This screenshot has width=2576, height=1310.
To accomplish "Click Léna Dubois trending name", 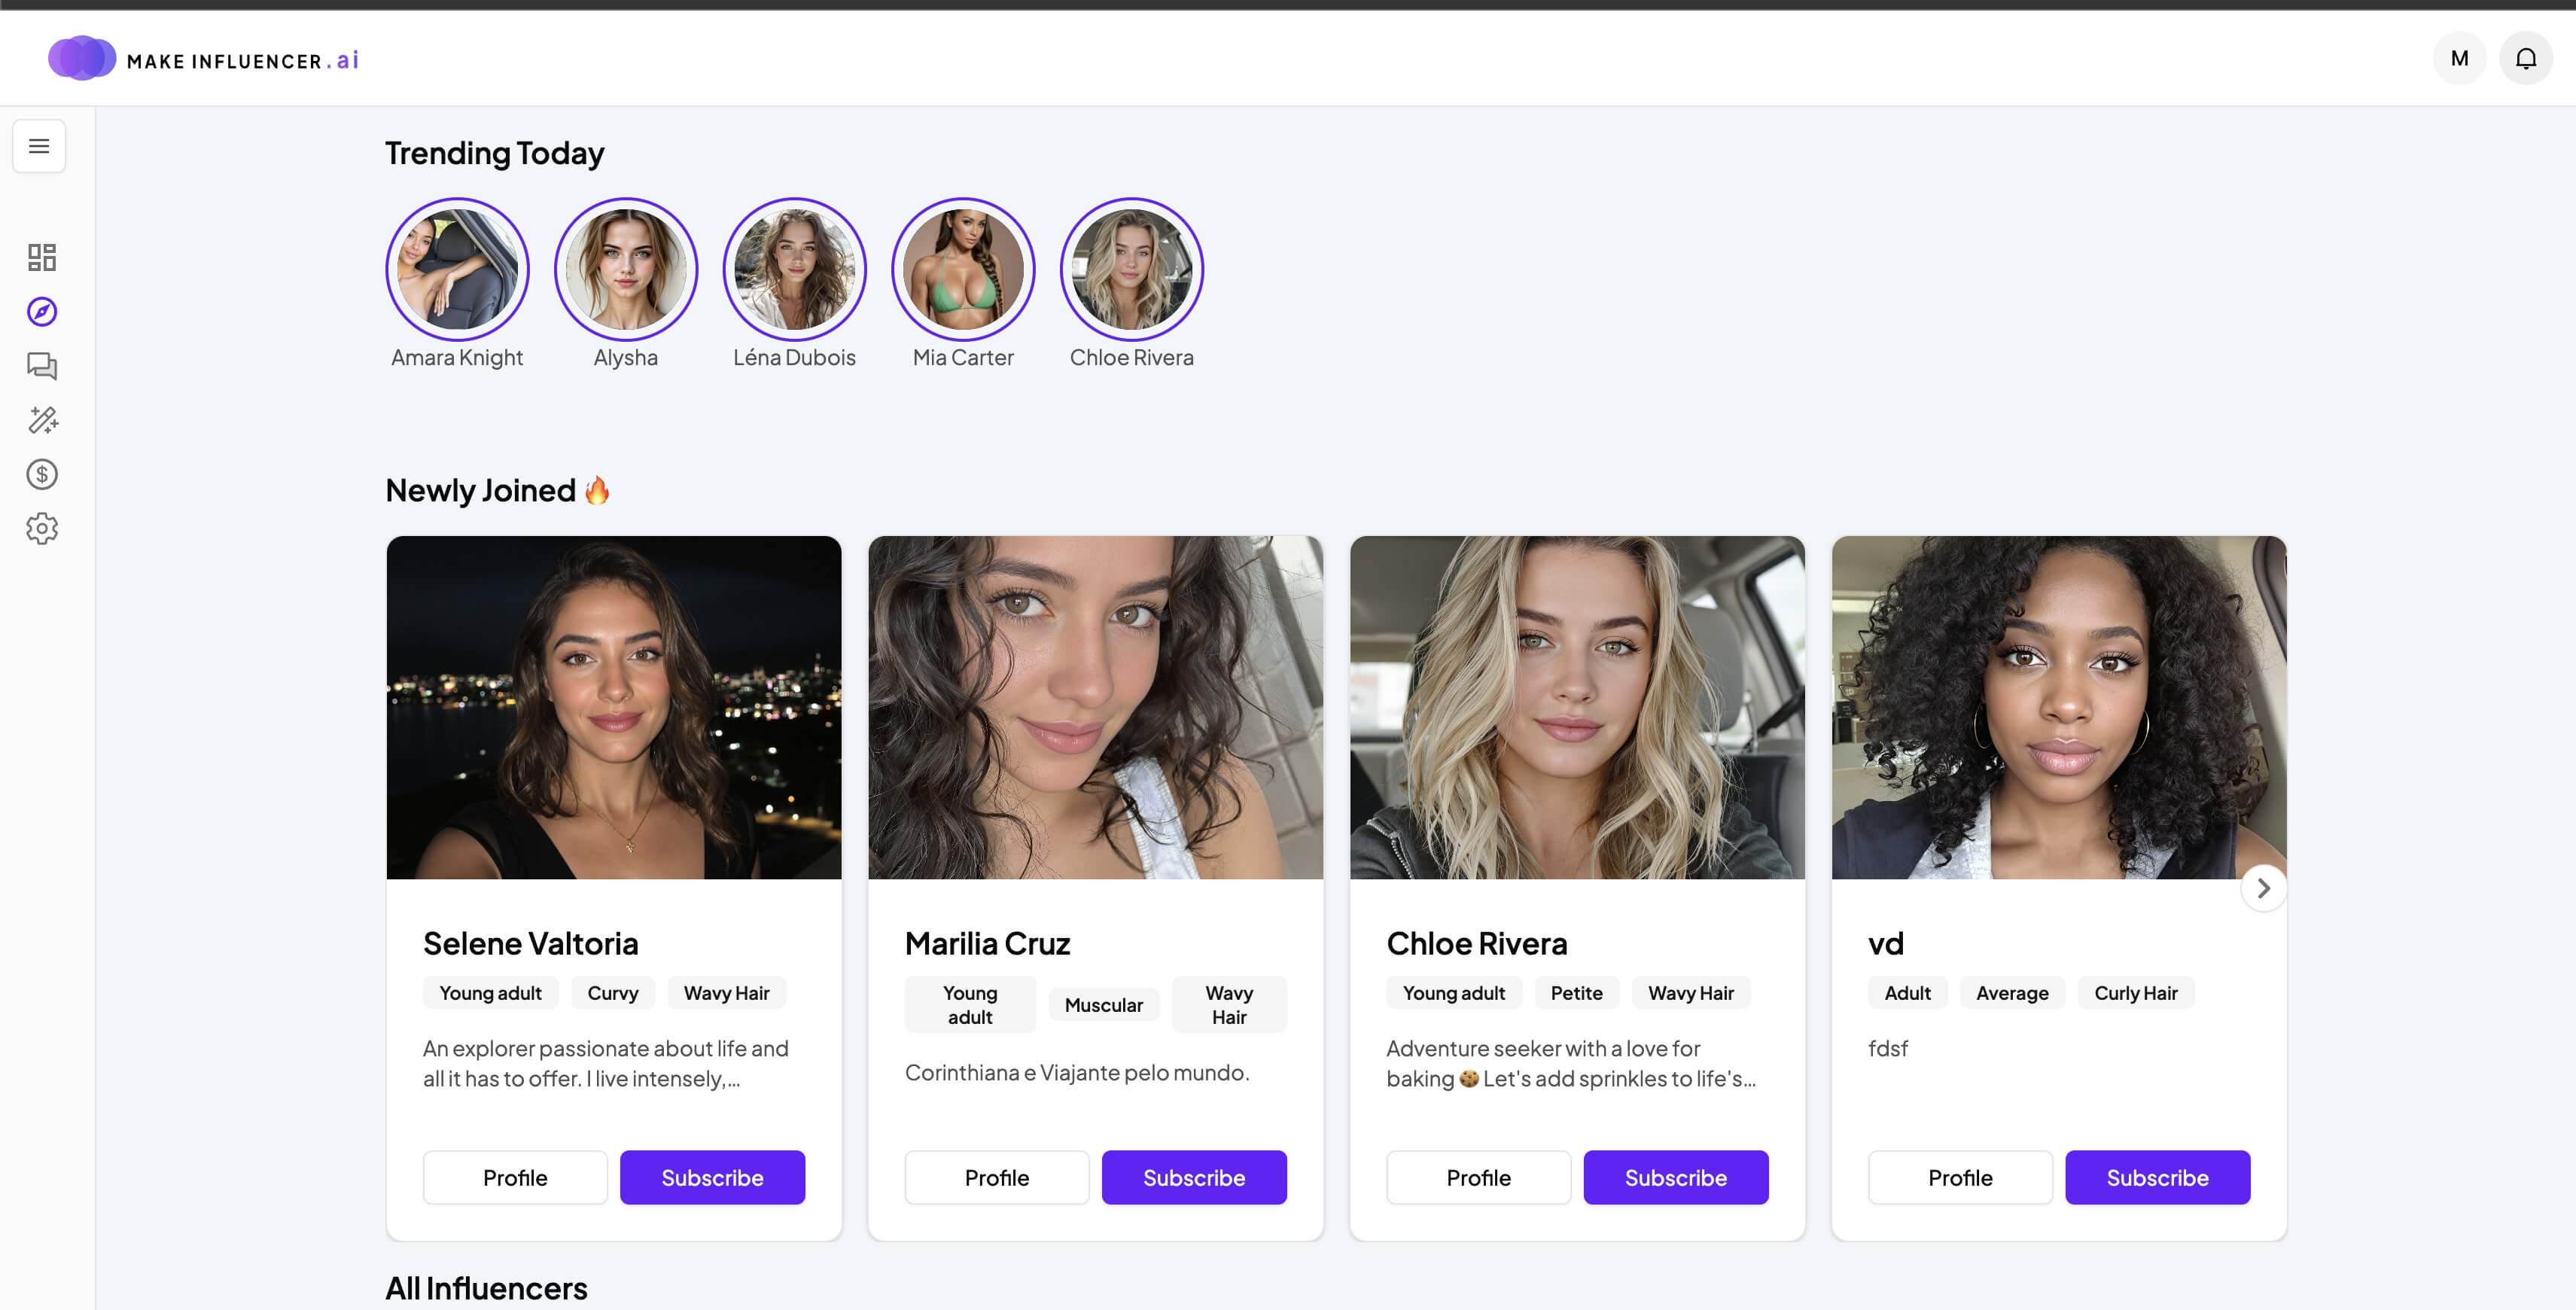I will 794,358.
